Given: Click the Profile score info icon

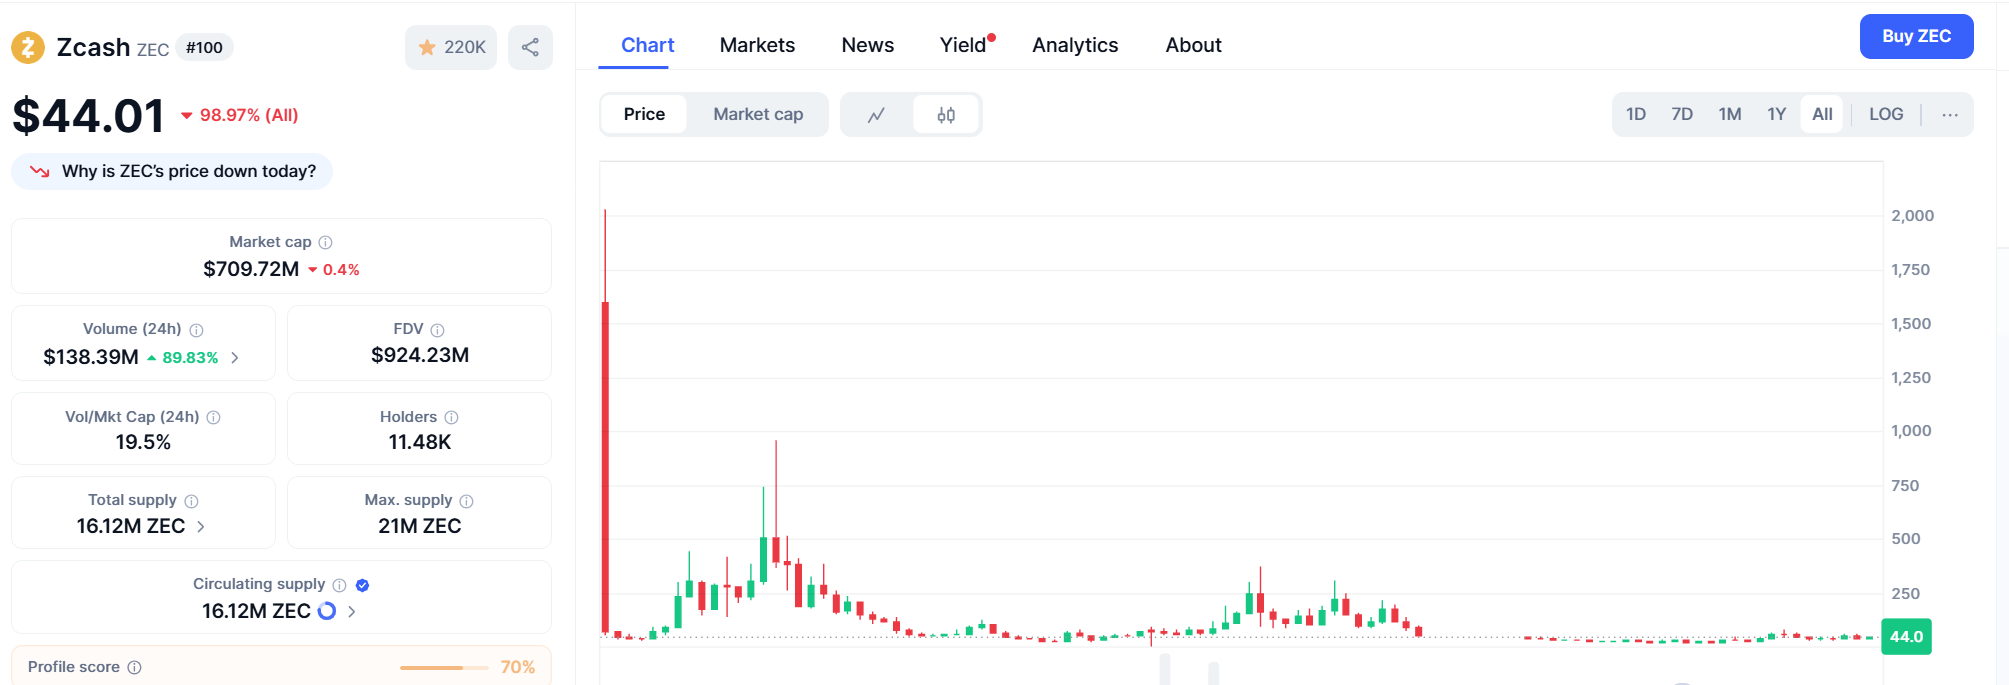Looking at the screenshot, I should [134, 667].
